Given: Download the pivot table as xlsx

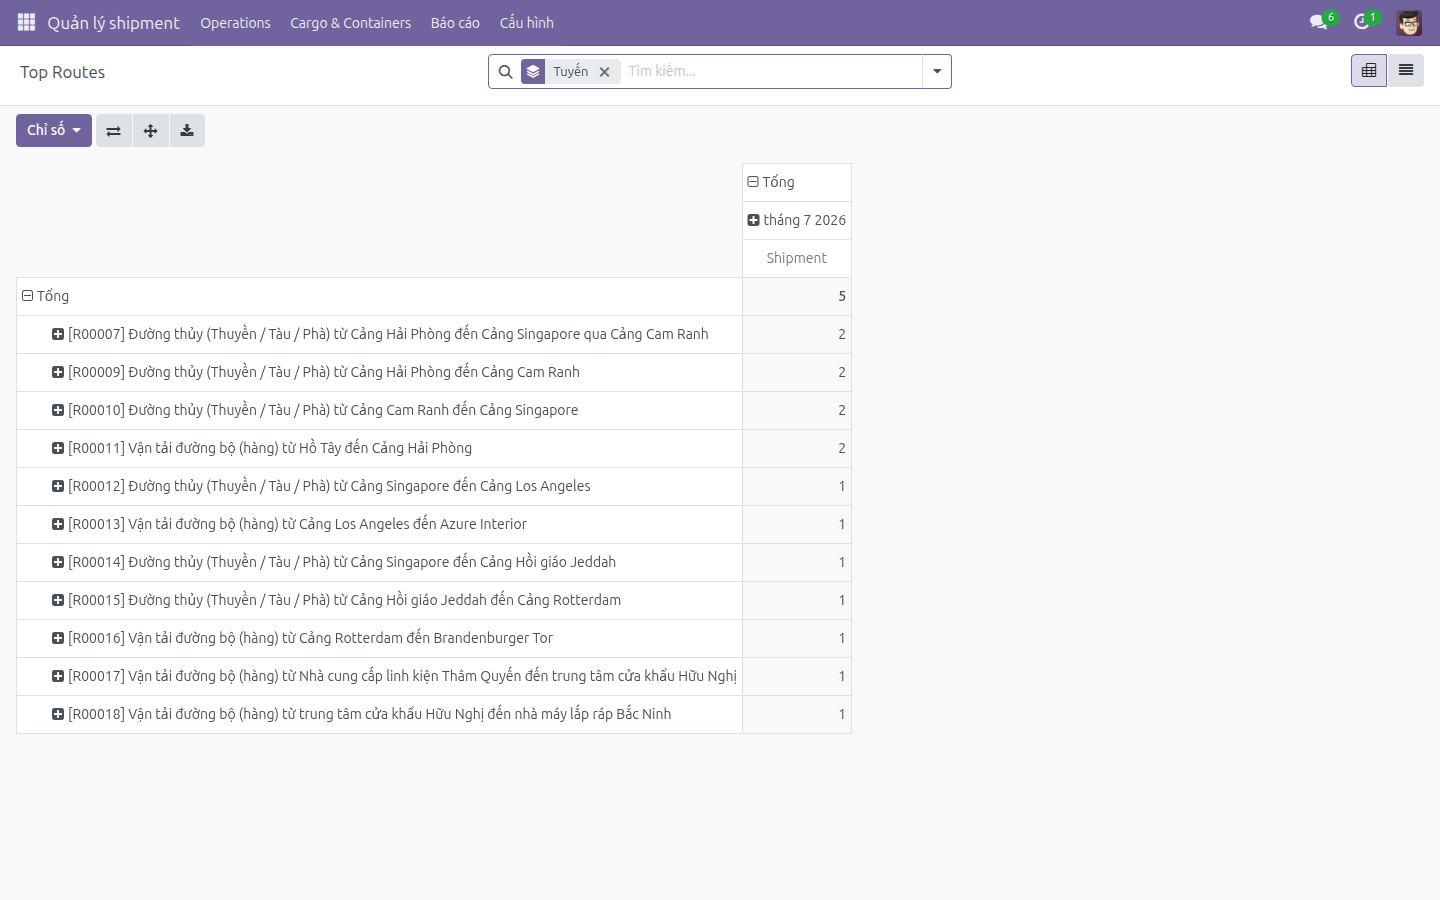Looking at the screenshot, I should click(x=187, y=131).
